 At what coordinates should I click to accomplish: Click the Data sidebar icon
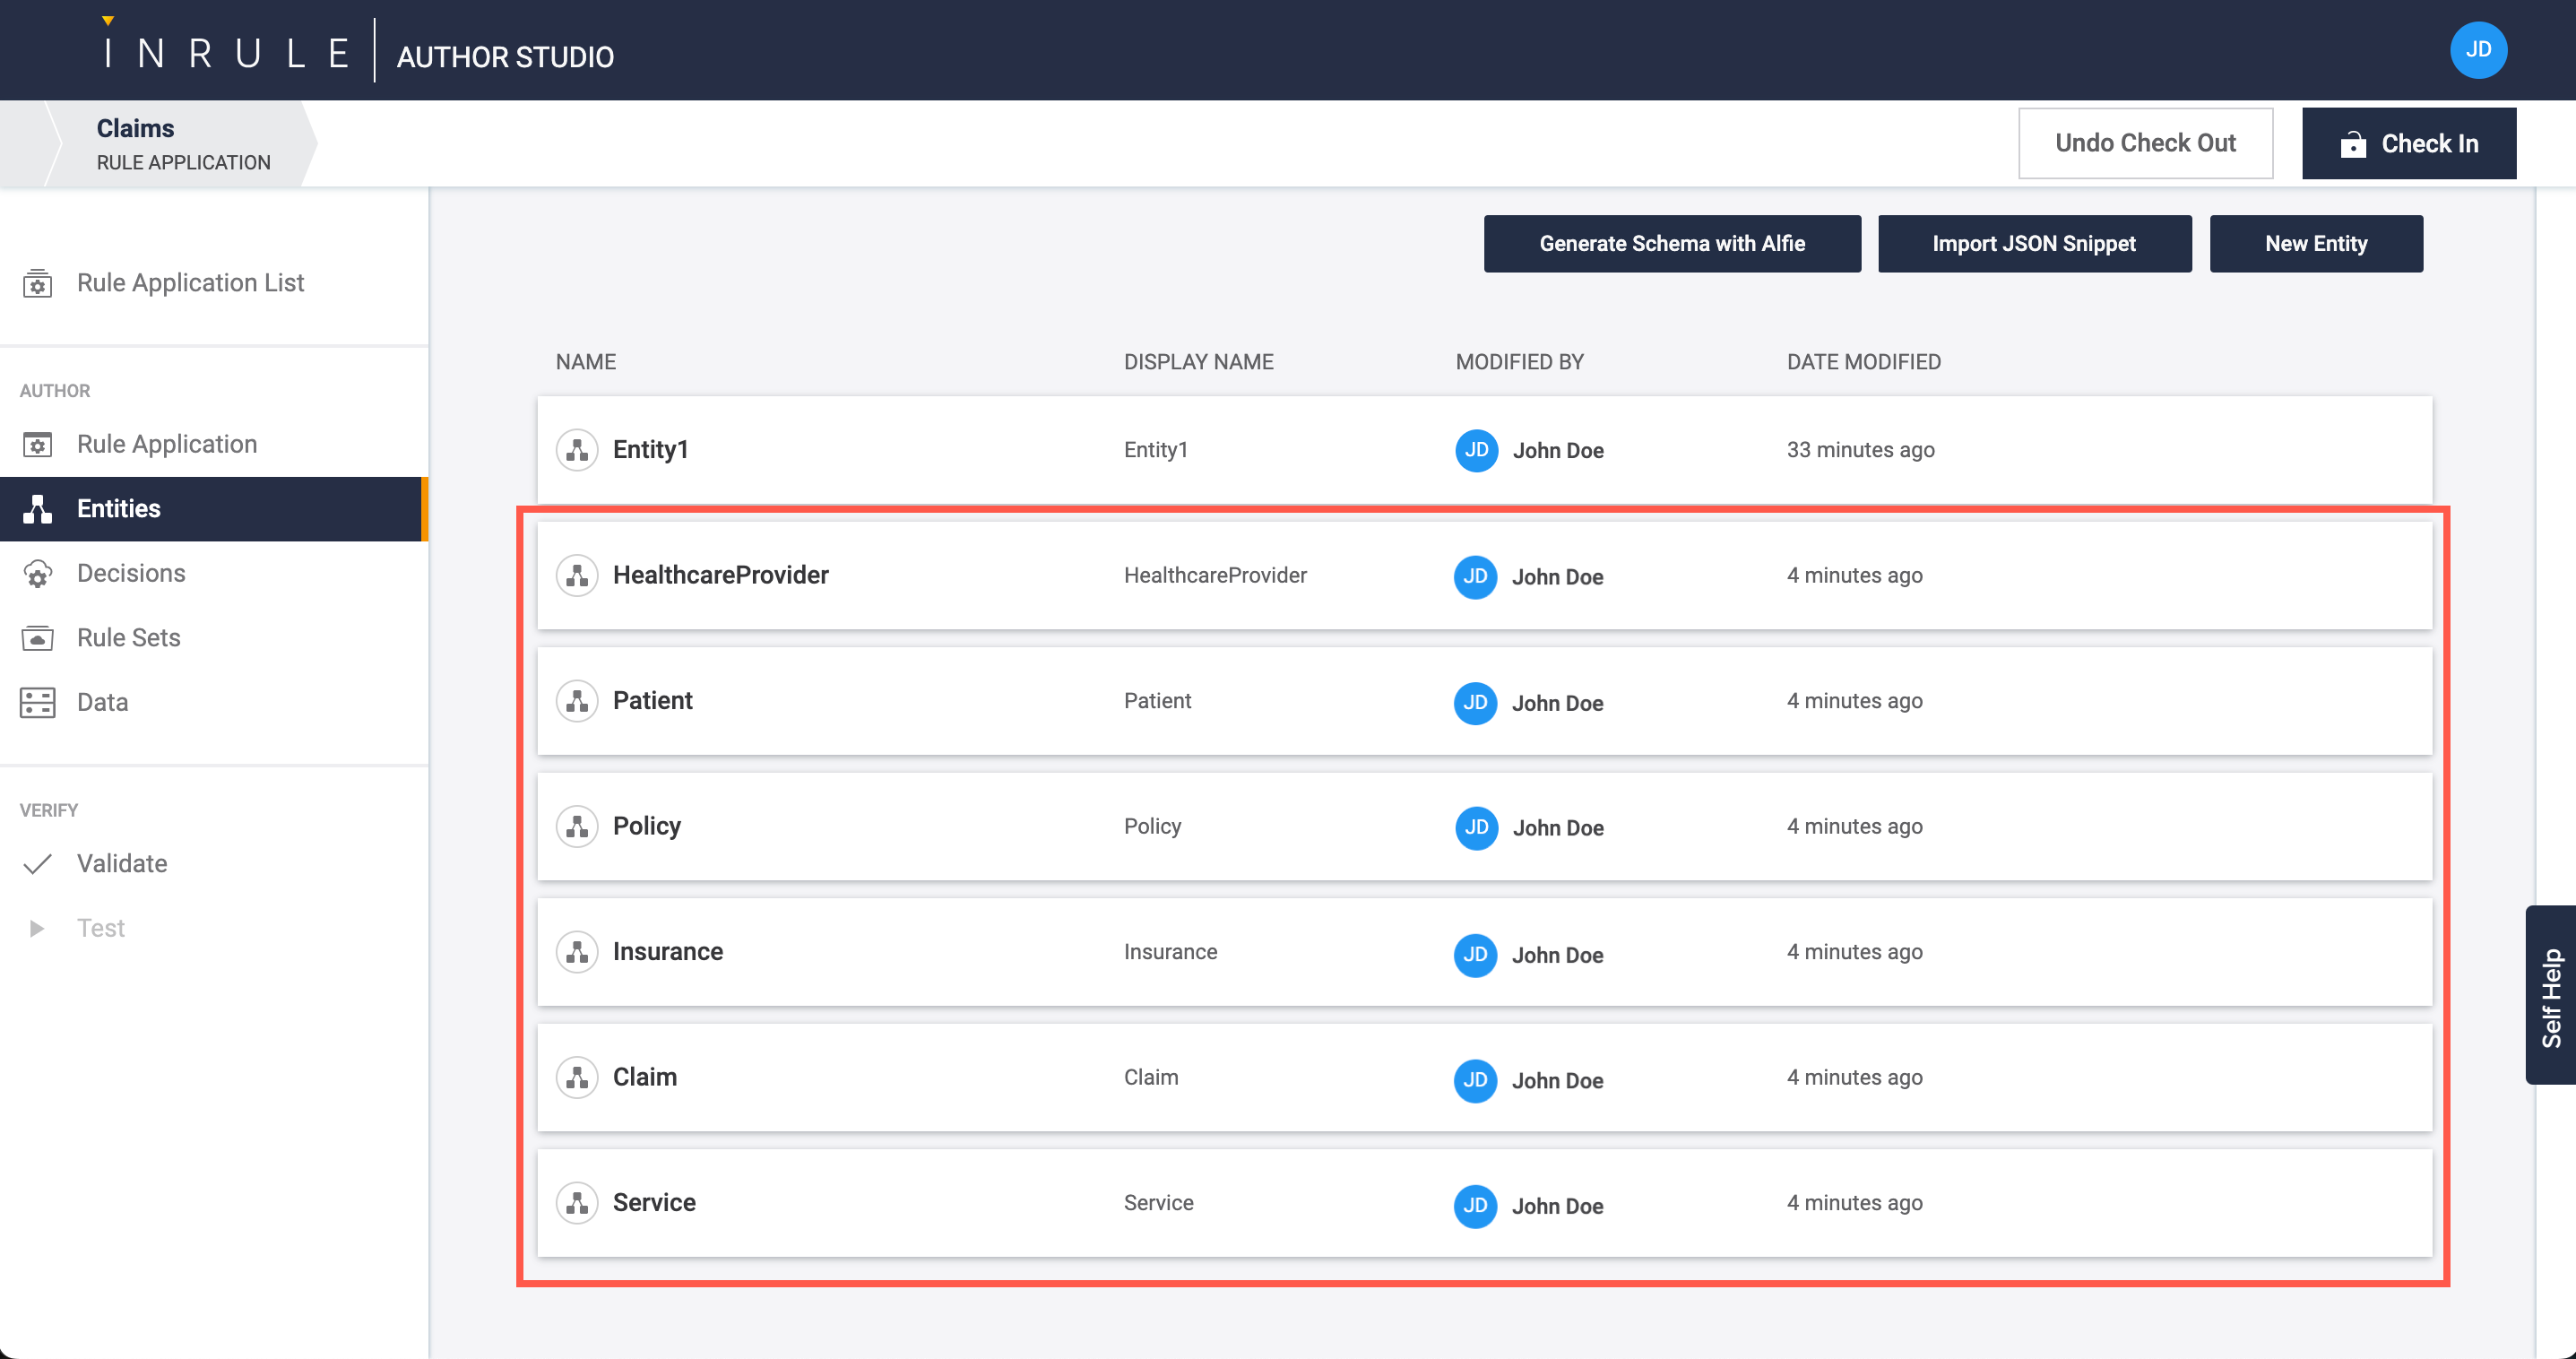pos(38,703)
